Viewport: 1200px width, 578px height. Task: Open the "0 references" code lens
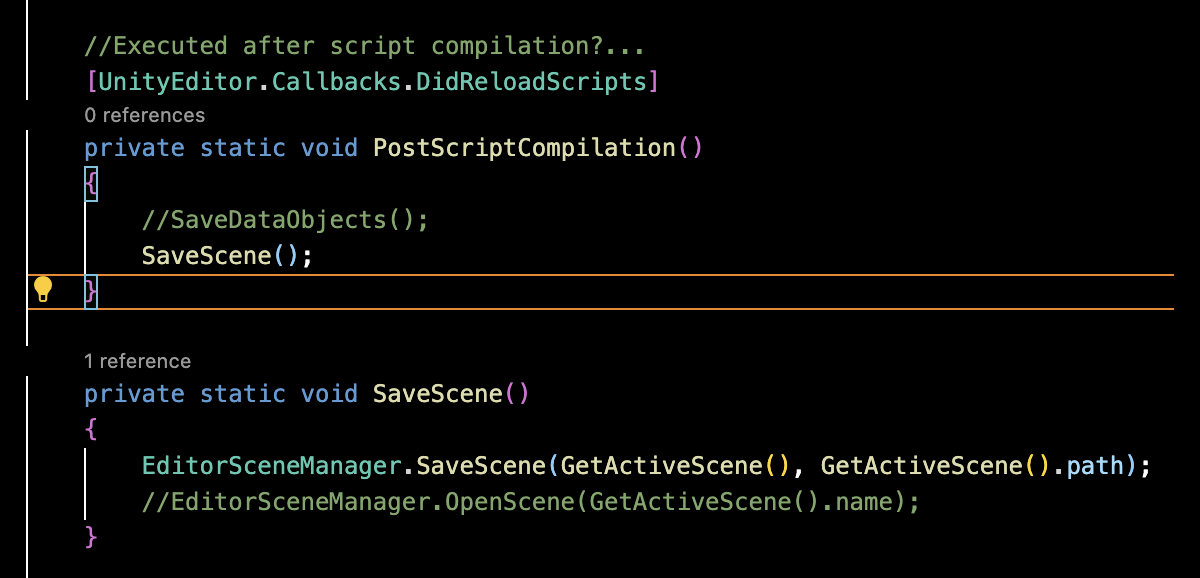click(x=144, y=115)
